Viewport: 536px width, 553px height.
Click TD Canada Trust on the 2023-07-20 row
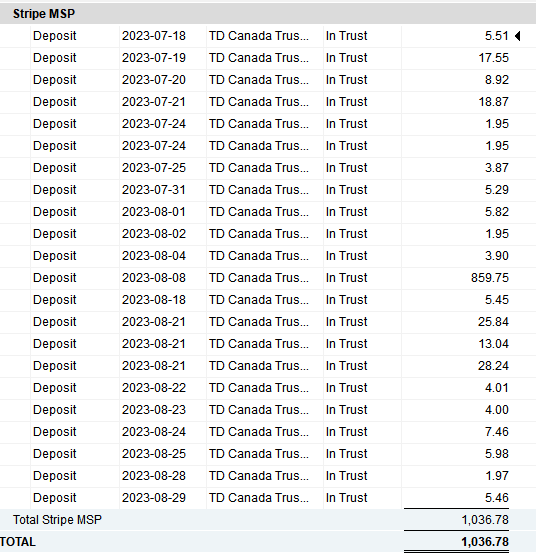258,80
